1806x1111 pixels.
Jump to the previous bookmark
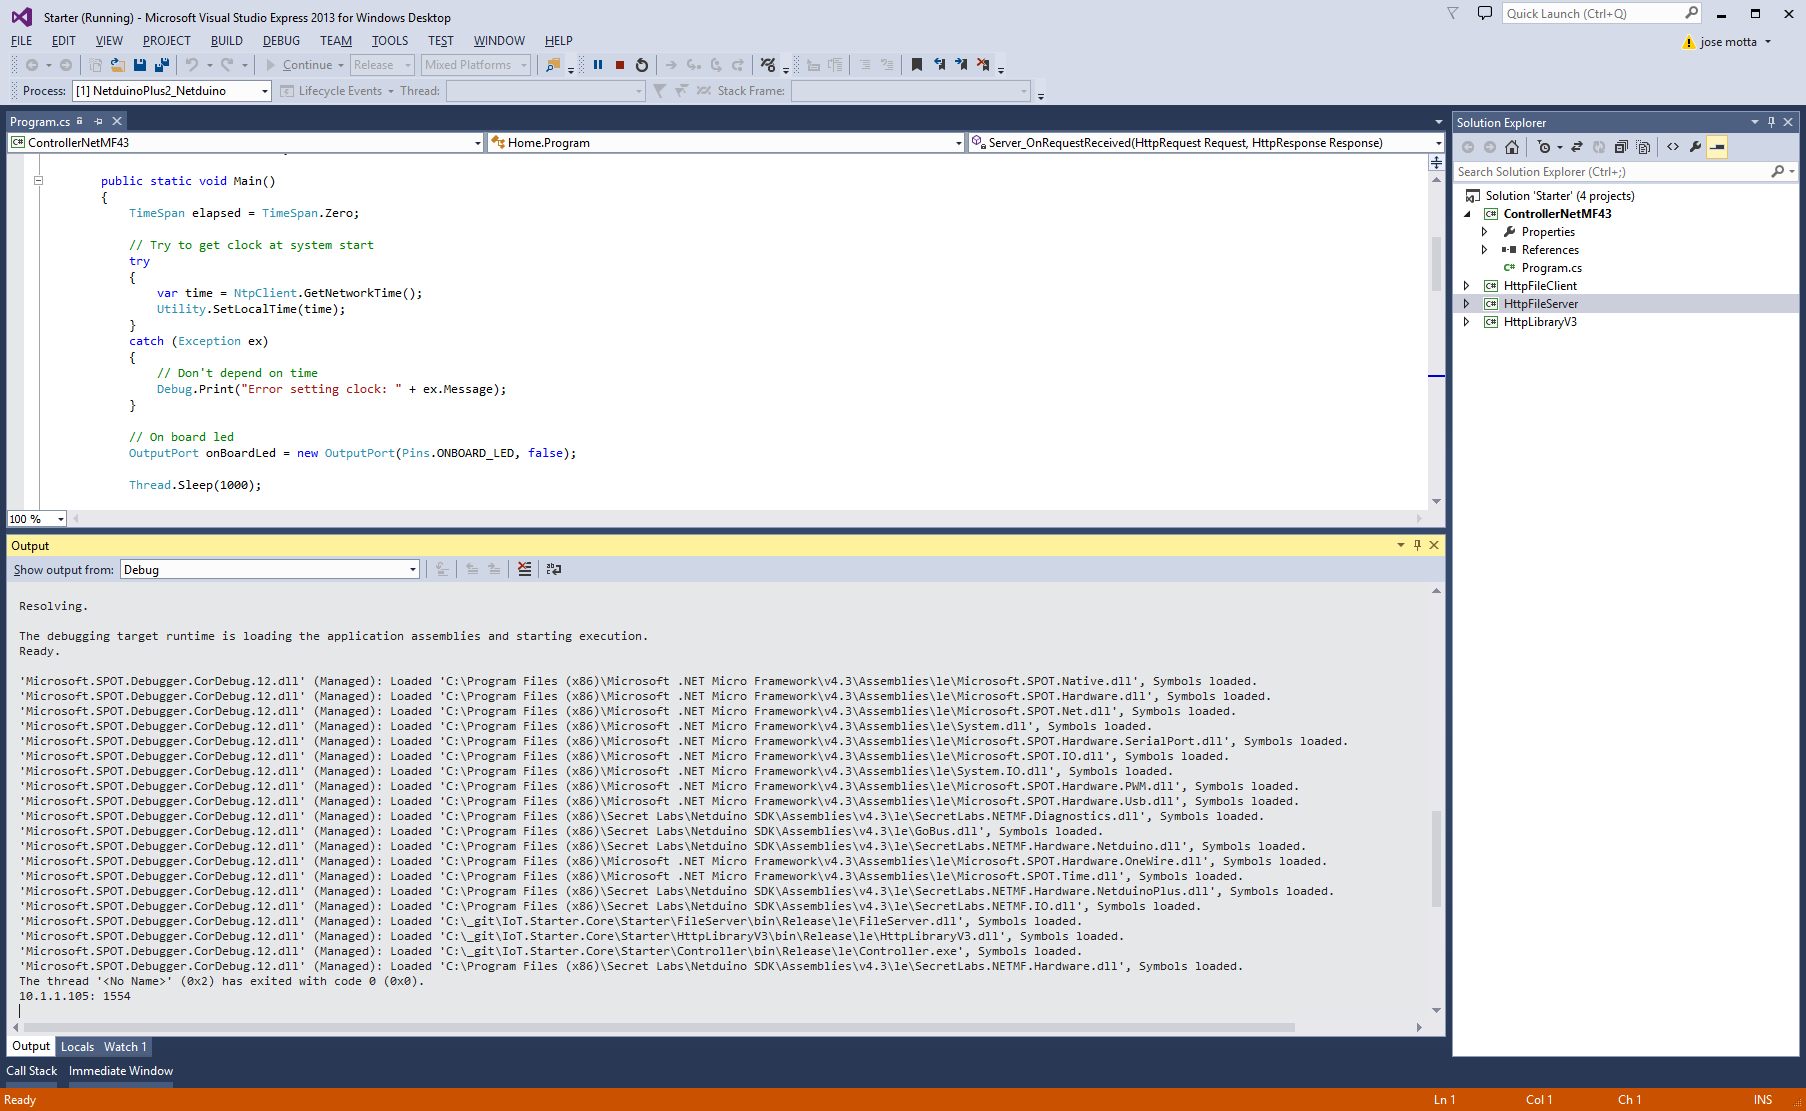tap(939, 65)
